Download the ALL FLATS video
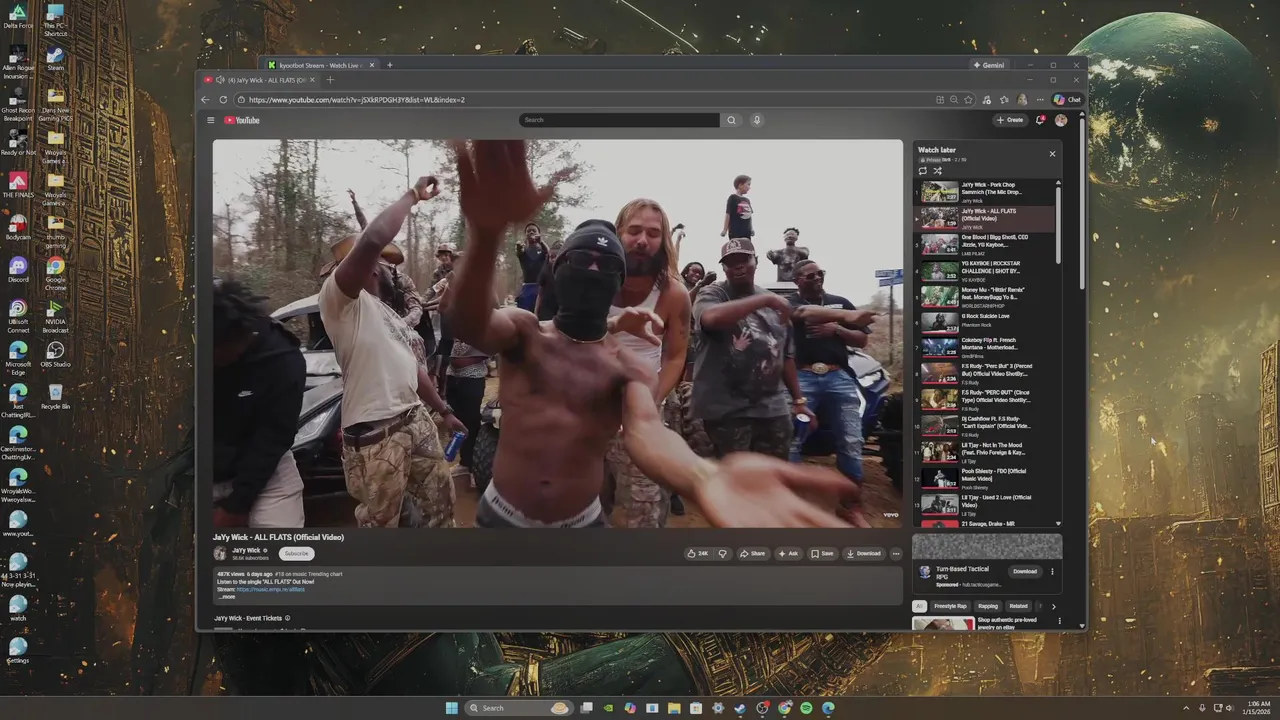1280x720 pixels. 864,553
